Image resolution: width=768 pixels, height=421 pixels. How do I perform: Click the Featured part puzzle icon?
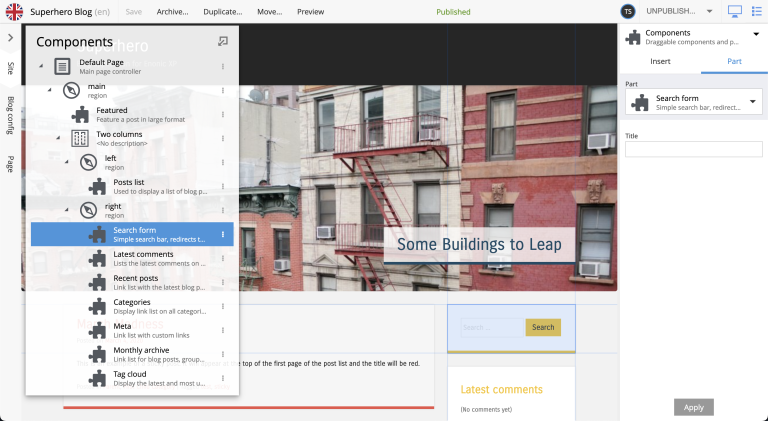click(x=80, y=115)
